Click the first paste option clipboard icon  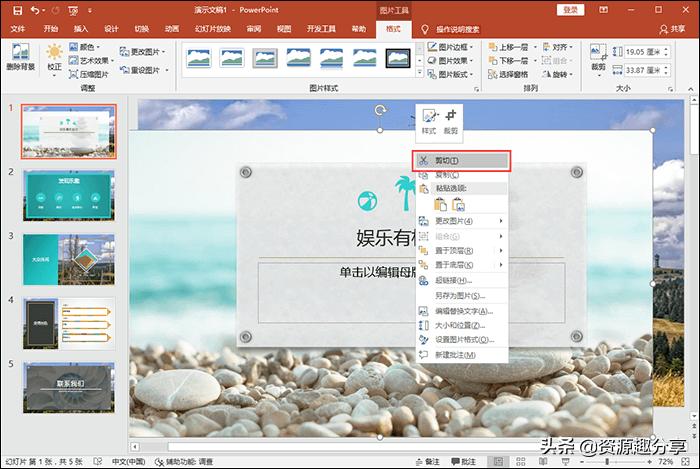tap(440, 204)
